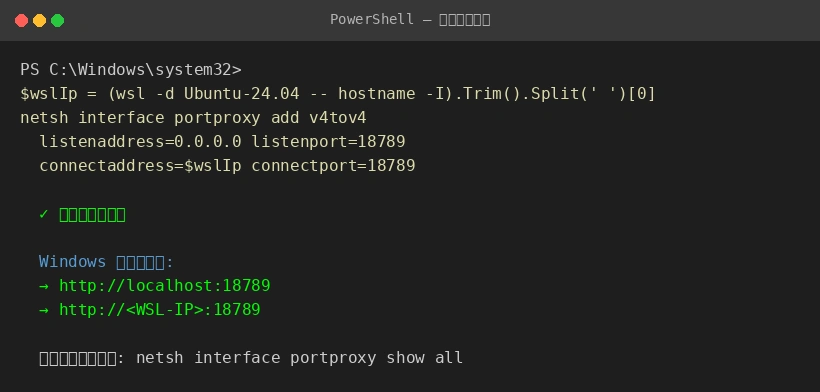The image size is (820, 392).
Task: Click the blue 'Windows' heading line
Action: coord(106,262)
